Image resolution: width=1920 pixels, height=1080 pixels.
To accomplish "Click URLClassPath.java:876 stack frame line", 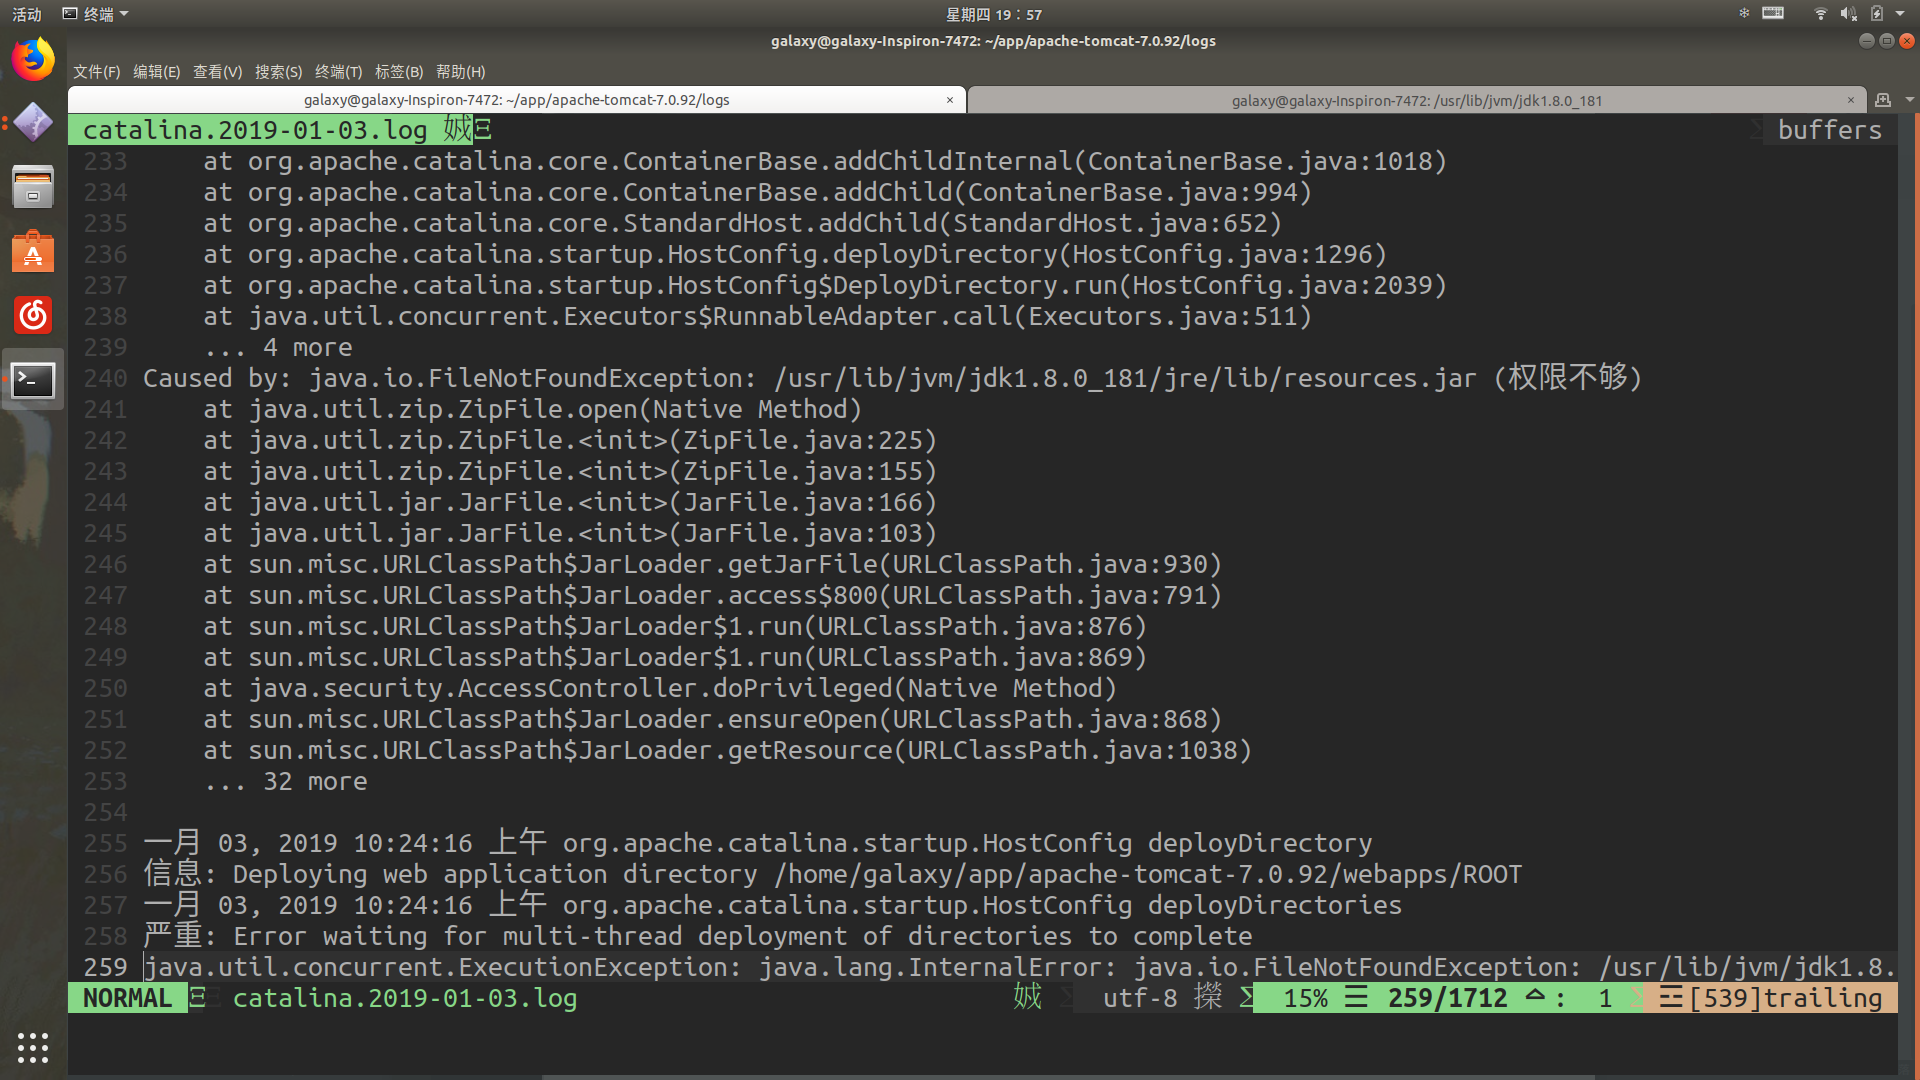I will (675, 626).
